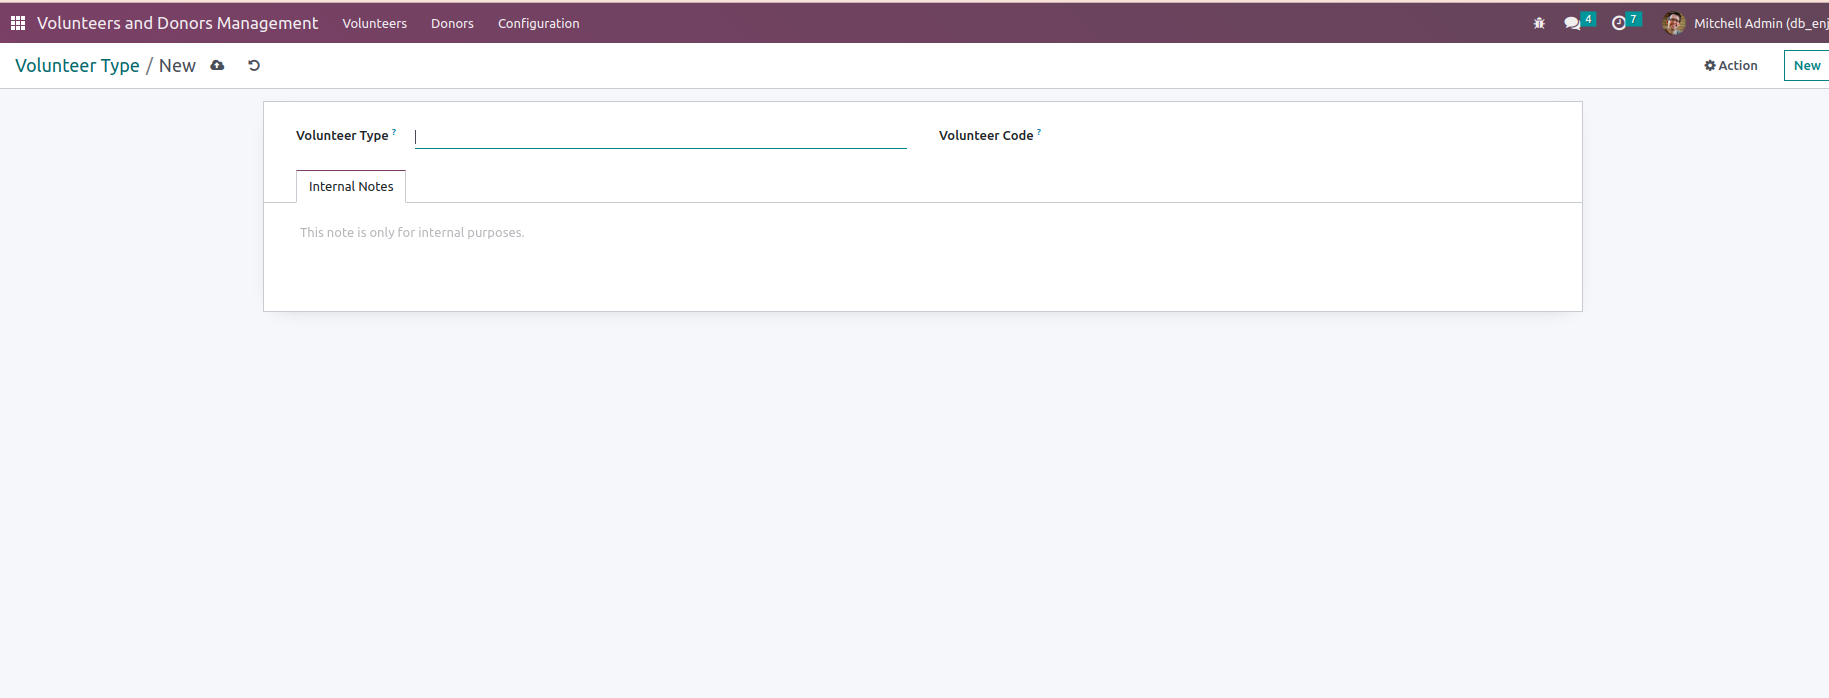Click the New button
This screenshot has height=698, width=1829.
(1806, 65)
